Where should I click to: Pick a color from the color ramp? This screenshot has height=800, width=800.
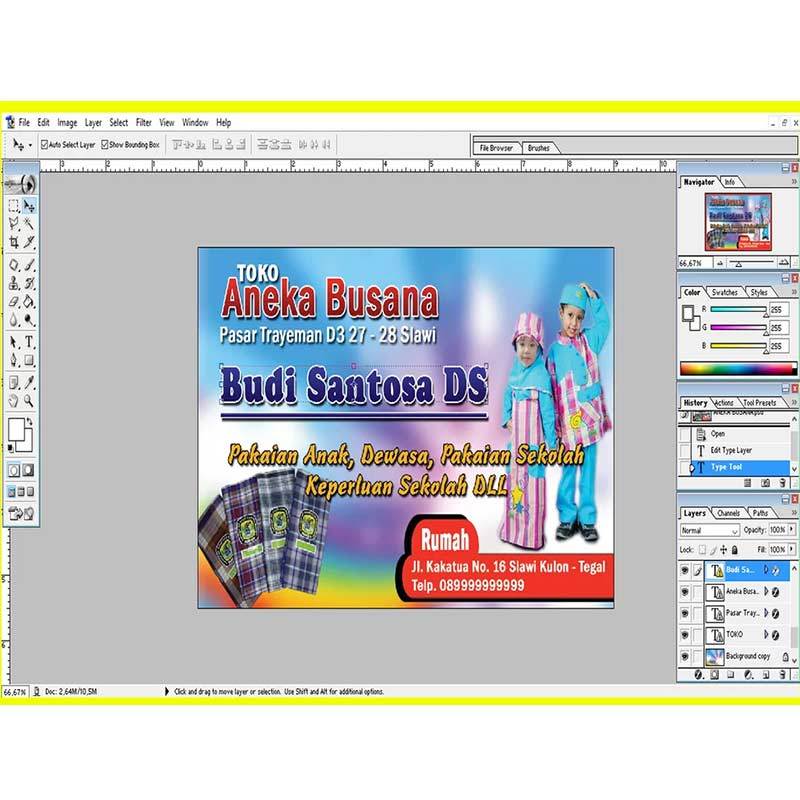(738, 368)
